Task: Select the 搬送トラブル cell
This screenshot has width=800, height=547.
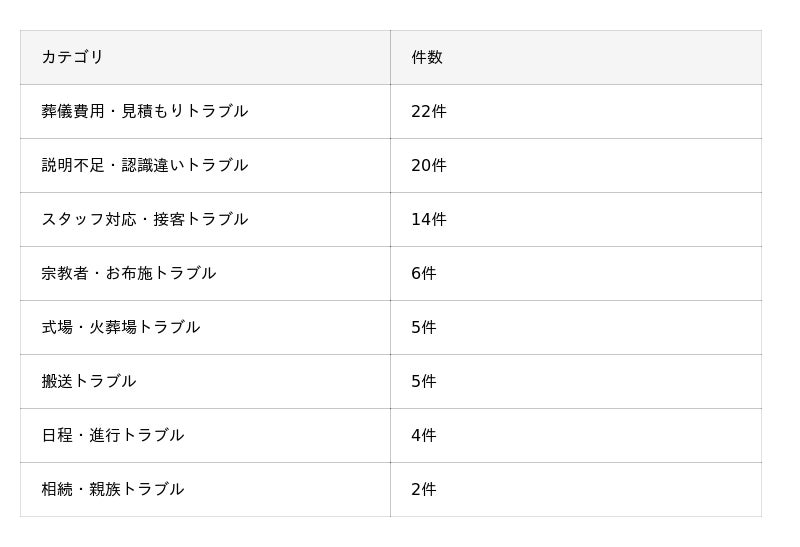Action: pyautogui.click(x=88, y=381)
